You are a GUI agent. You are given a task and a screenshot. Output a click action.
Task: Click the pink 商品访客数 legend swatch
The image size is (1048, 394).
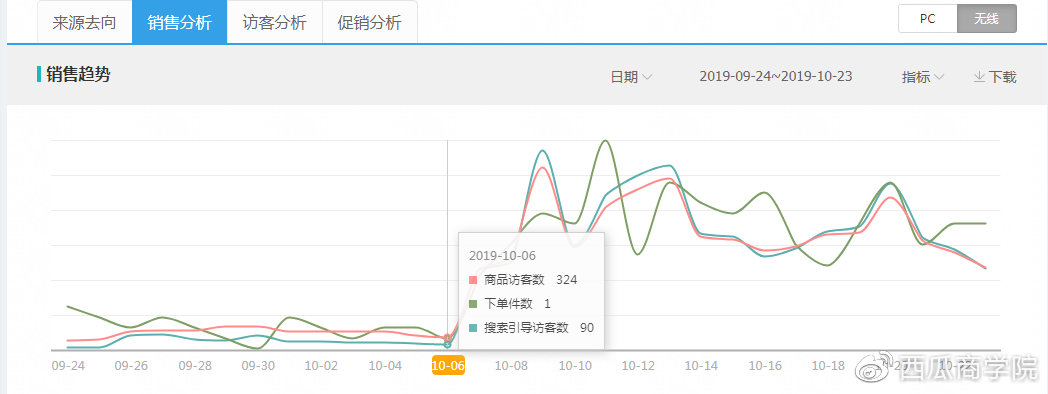(x=473, y=280)
